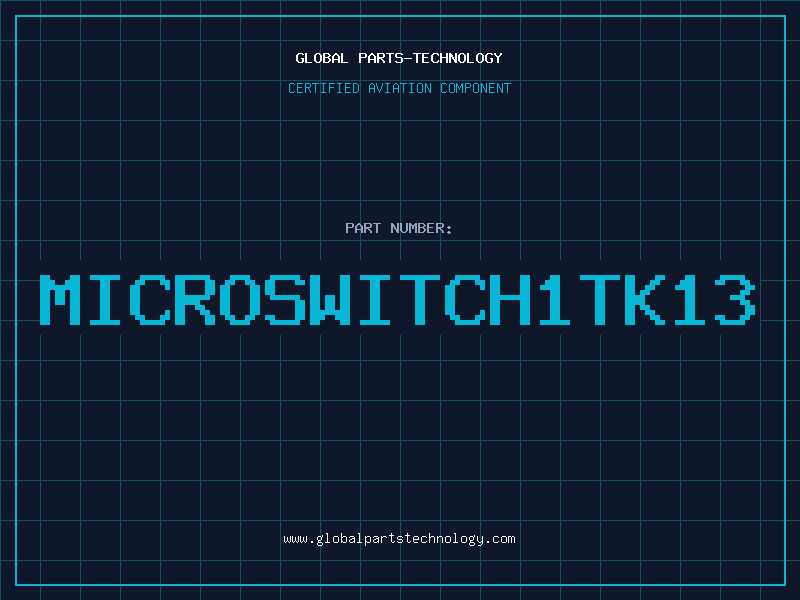800x600 pixels.
Task: Click the PART NUMBER: label
Action: click(399, 228)
